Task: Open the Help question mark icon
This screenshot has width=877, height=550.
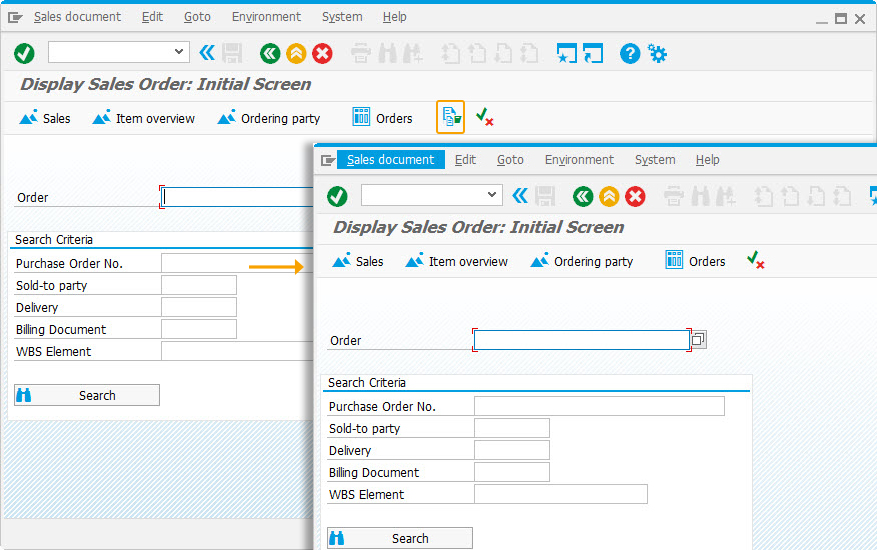Action: [x=630, y=54]
